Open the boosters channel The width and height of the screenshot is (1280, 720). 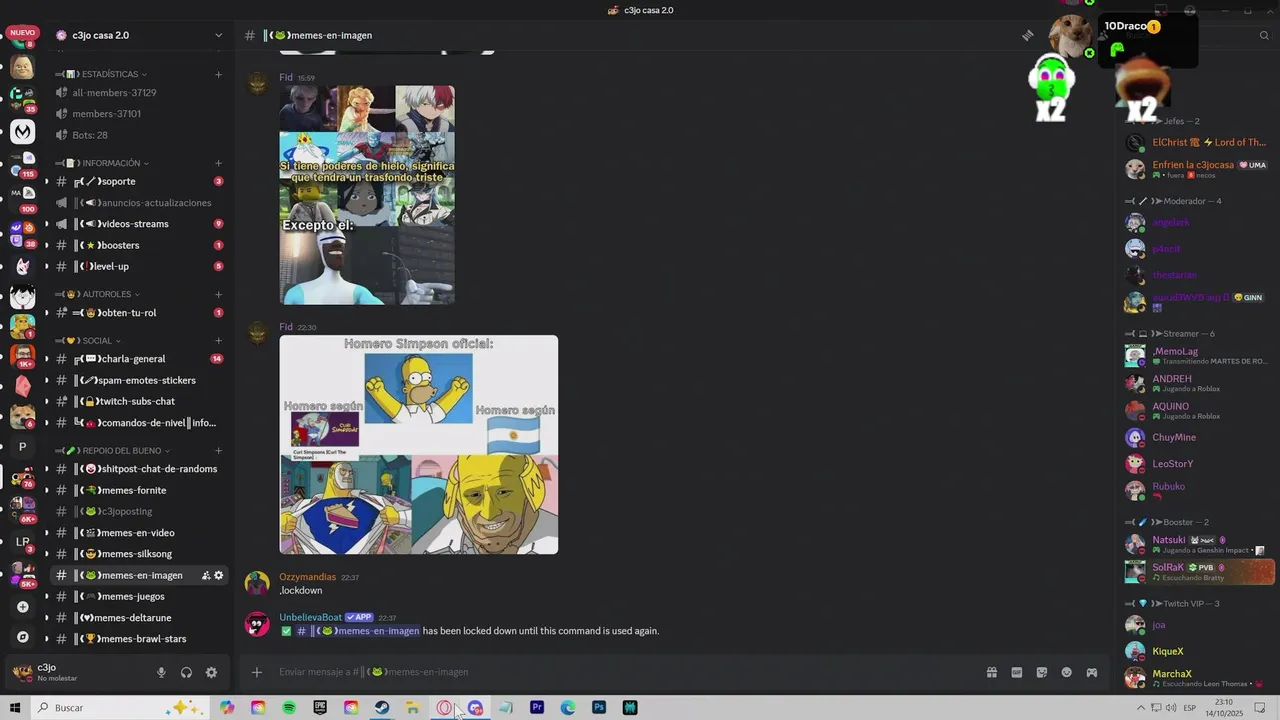tap(139, 245)
